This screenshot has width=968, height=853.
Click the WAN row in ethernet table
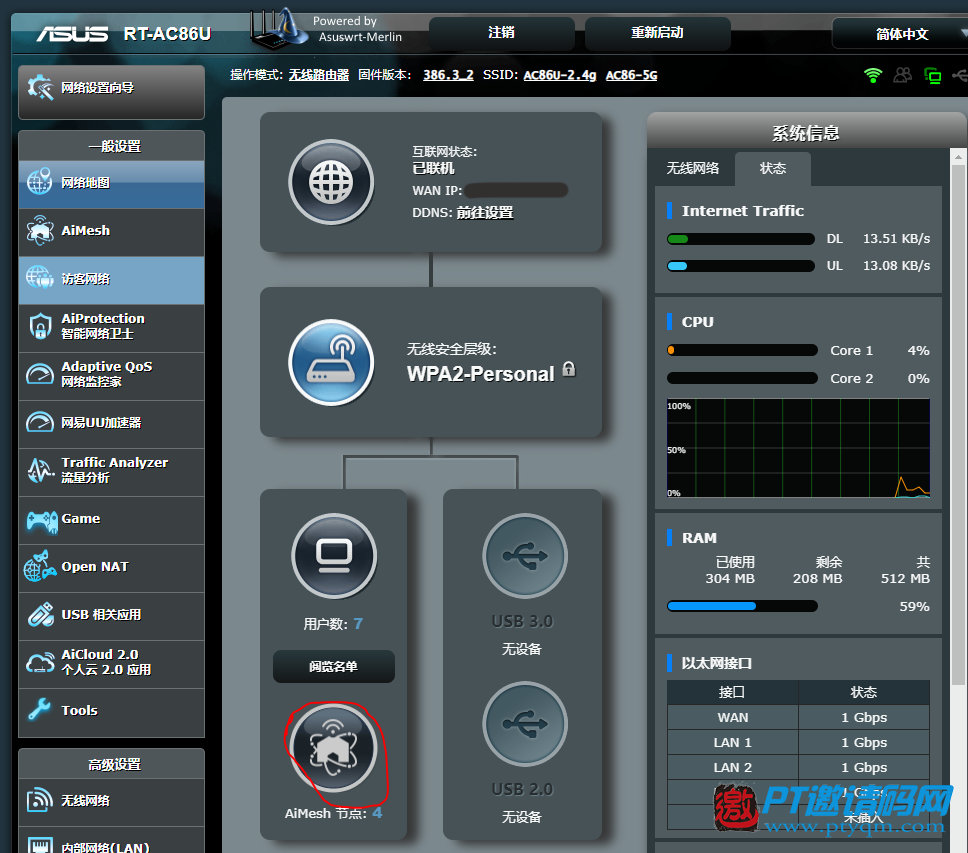(798, 718)
